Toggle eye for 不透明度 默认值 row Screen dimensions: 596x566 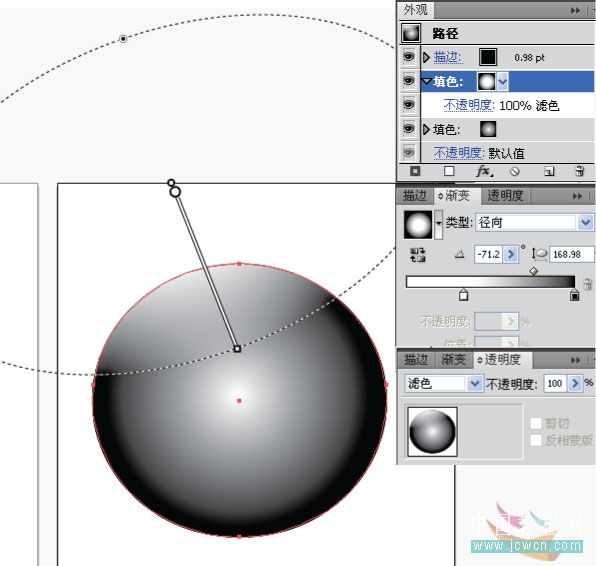409,153
